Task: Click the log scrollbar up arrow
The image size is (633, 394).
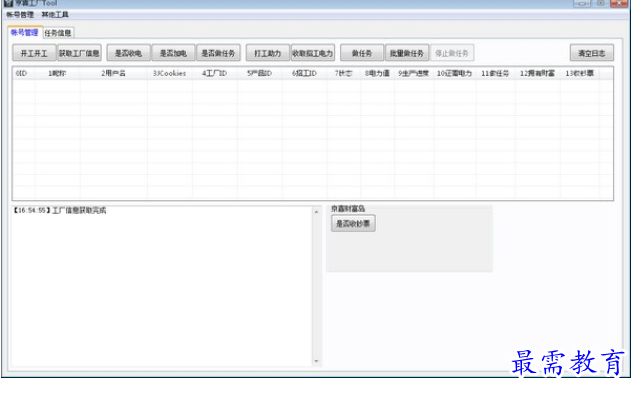Action: (316, 212)
